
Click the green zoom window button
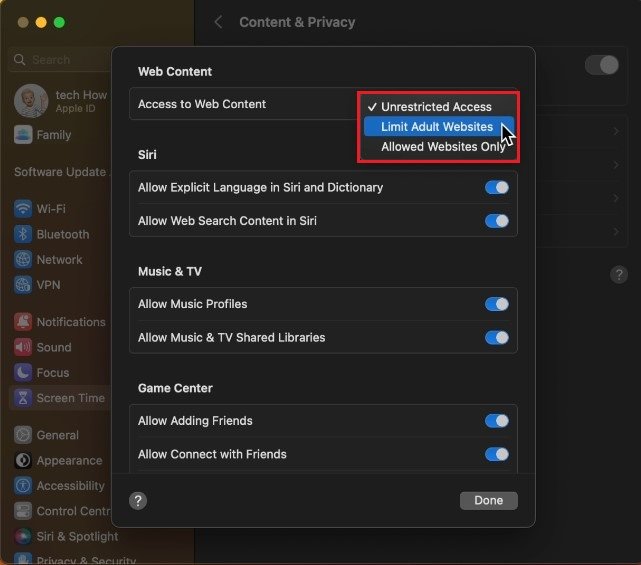click(59, 22)
